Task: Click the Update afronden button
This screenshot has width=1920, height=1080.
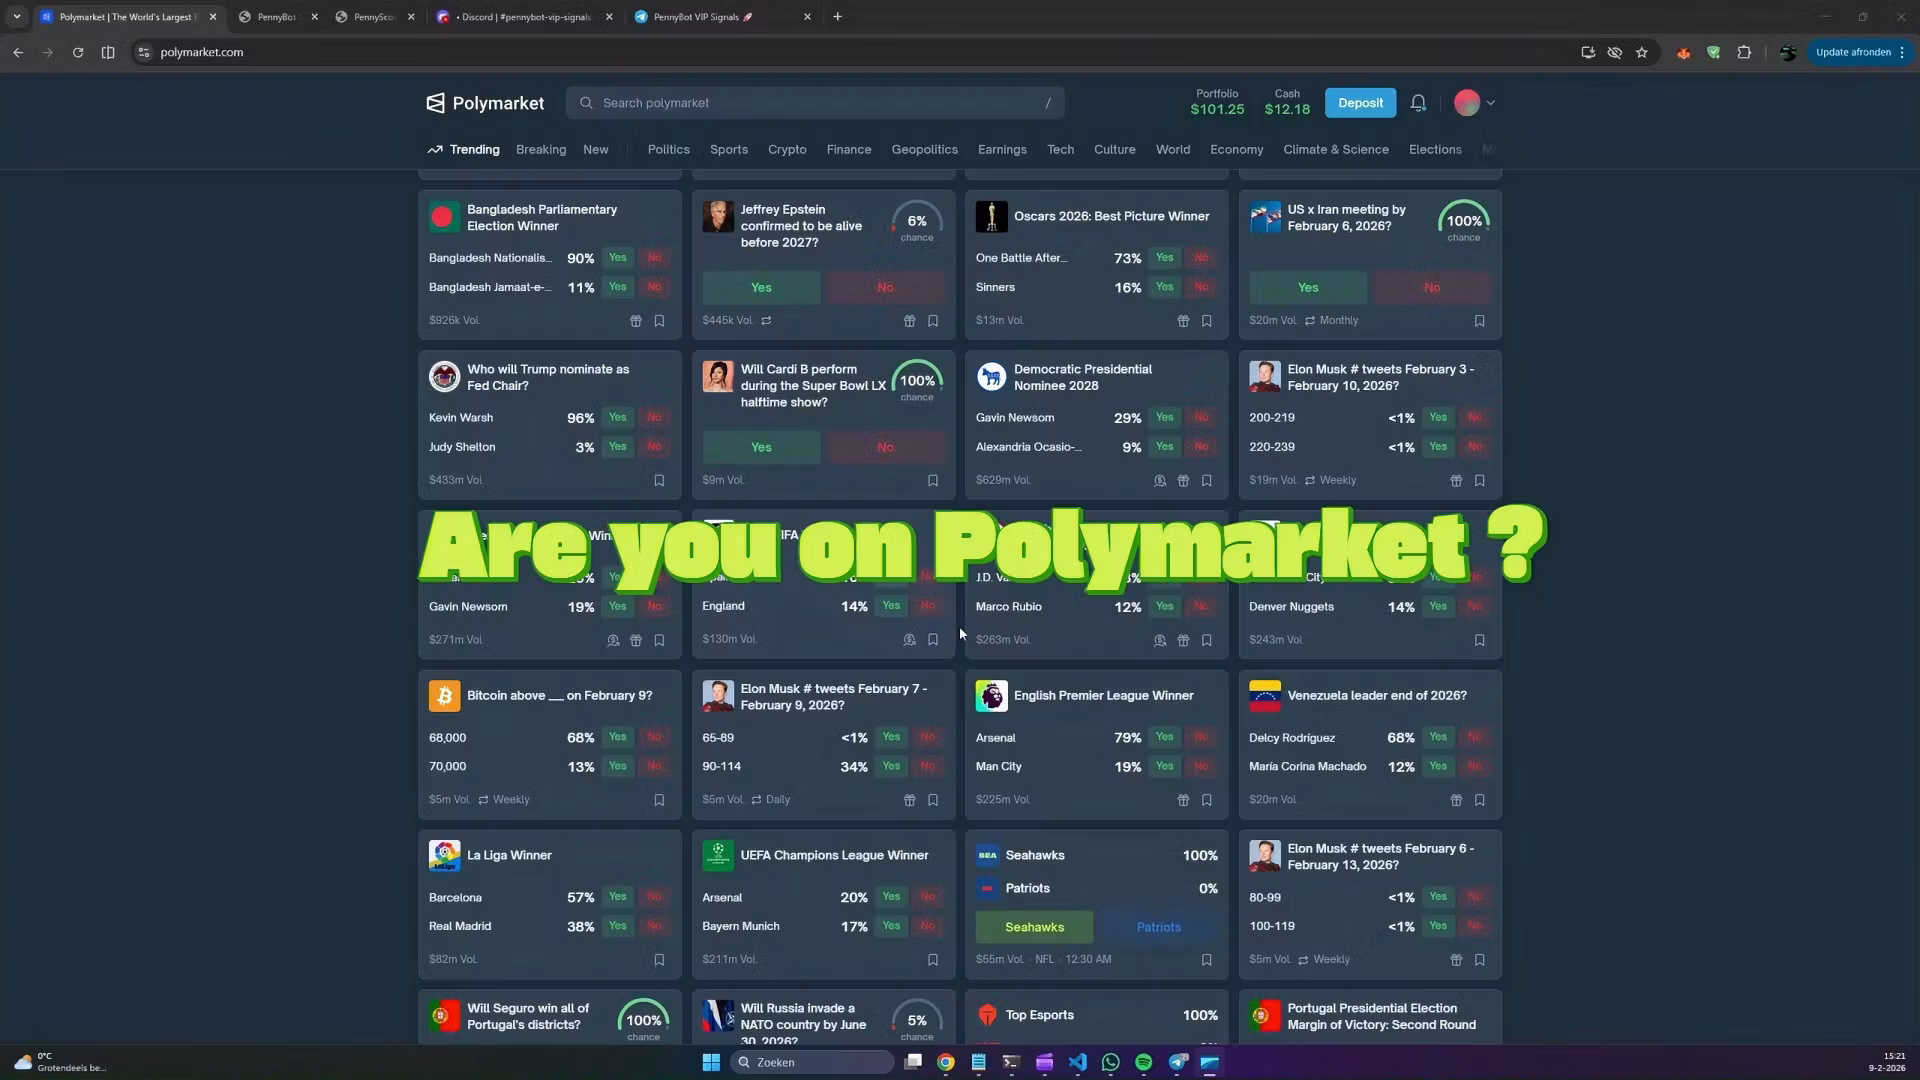Action: 1852,52
